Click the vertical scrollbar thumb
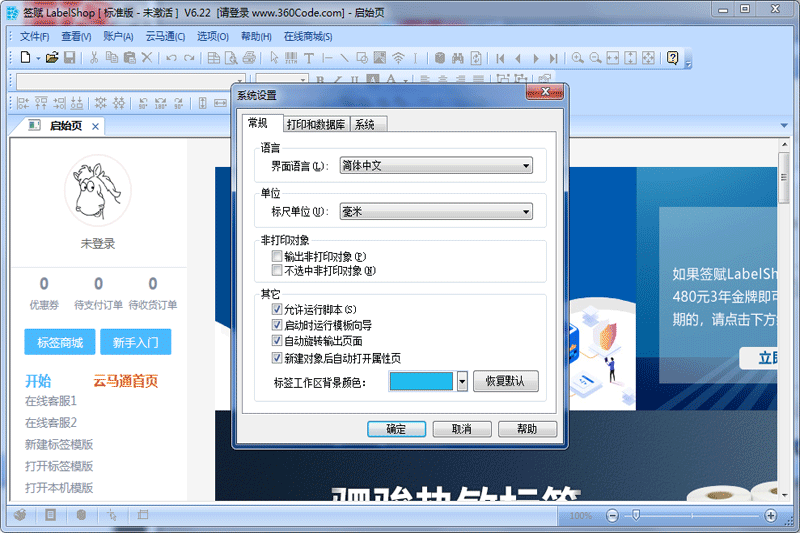Image resolution: width=800 pixels, height=533 pixels. pyautogui.click(x=784, y=177)
